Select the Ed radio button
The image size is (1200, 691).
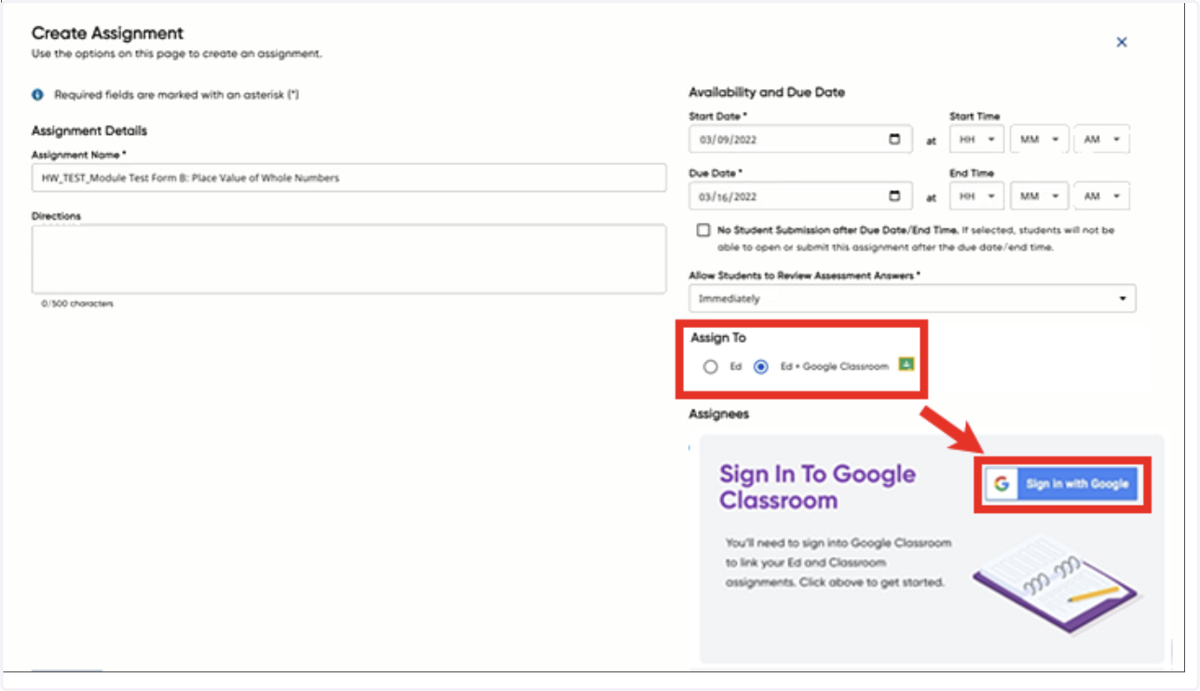point(710,367)
